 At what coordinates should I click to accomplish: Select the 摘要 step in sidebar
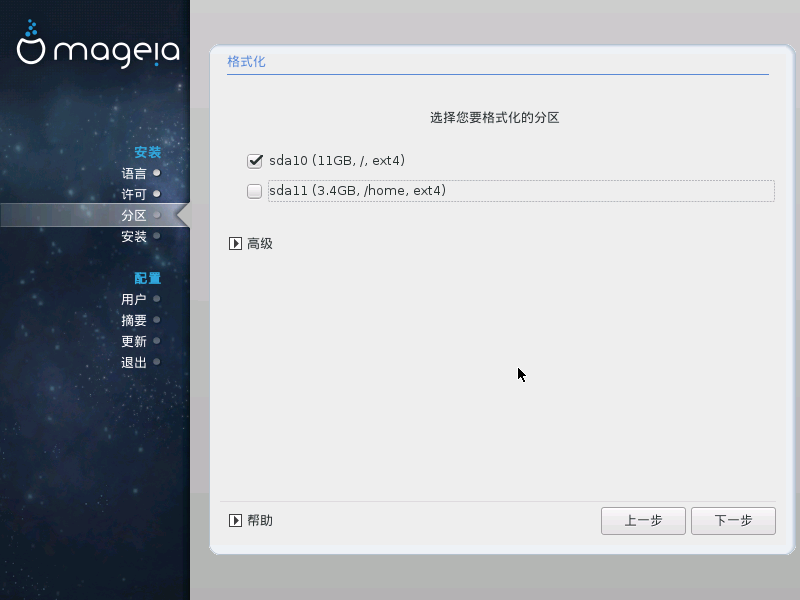coord(134,320)
